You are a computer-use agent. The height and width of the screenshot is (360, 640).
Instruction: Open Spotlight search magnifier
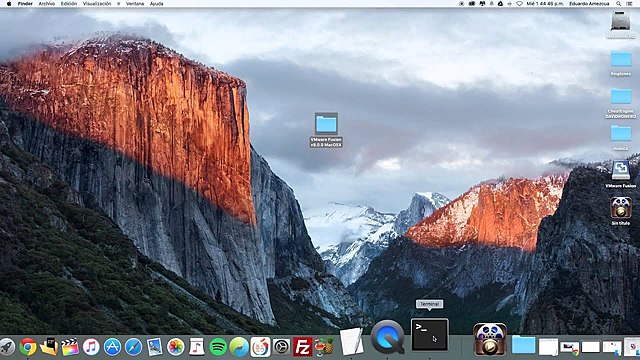click(619, 4)
